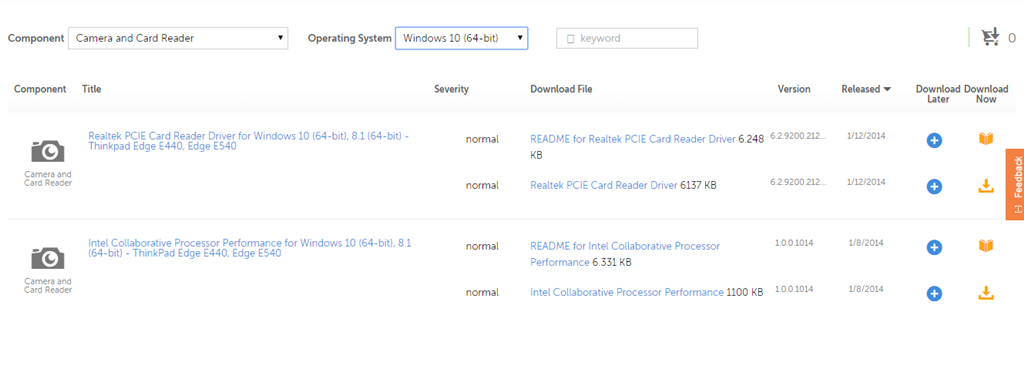The image size is (1024, 375).
Task: Add Realtek PCIE Card Reader Driver to download later
Action: [x=934, y=187]
